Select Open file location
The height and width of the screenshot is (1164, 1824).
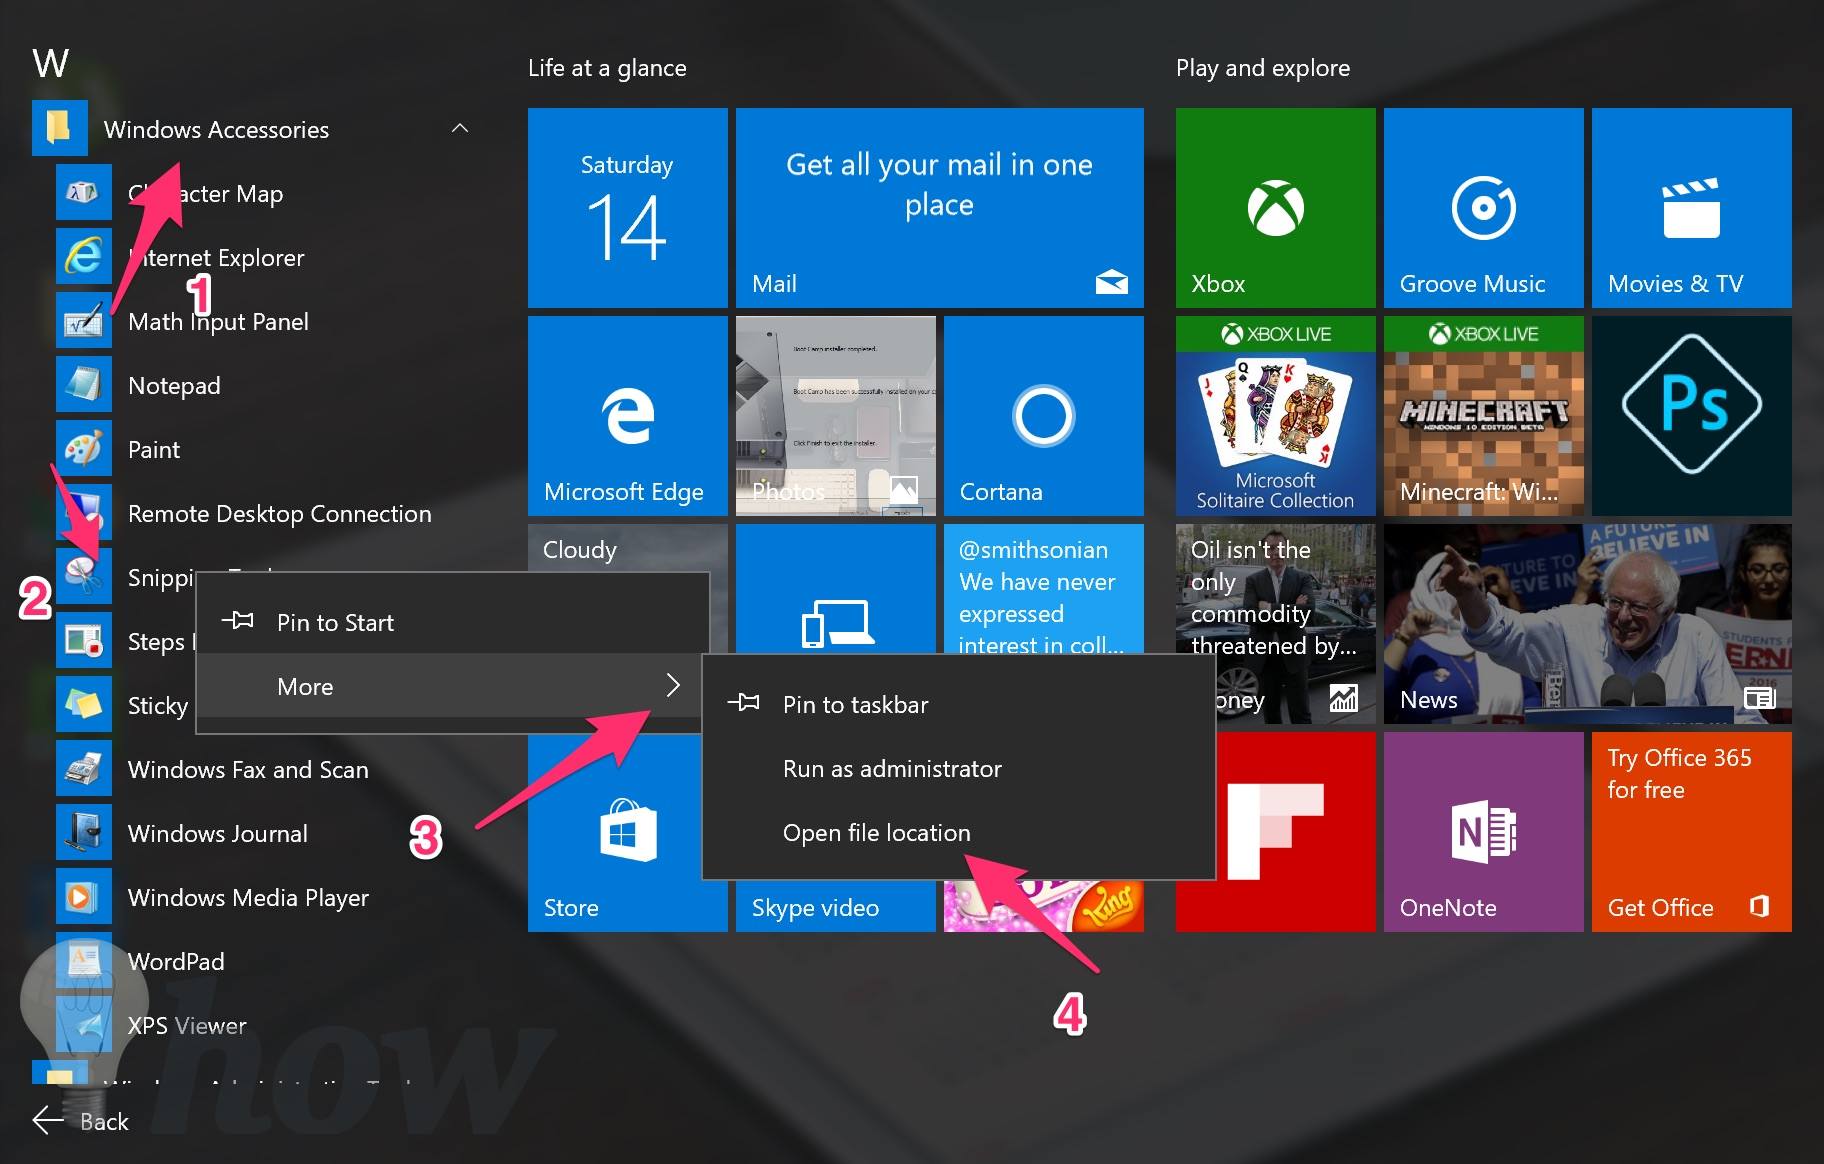[958, 832]
